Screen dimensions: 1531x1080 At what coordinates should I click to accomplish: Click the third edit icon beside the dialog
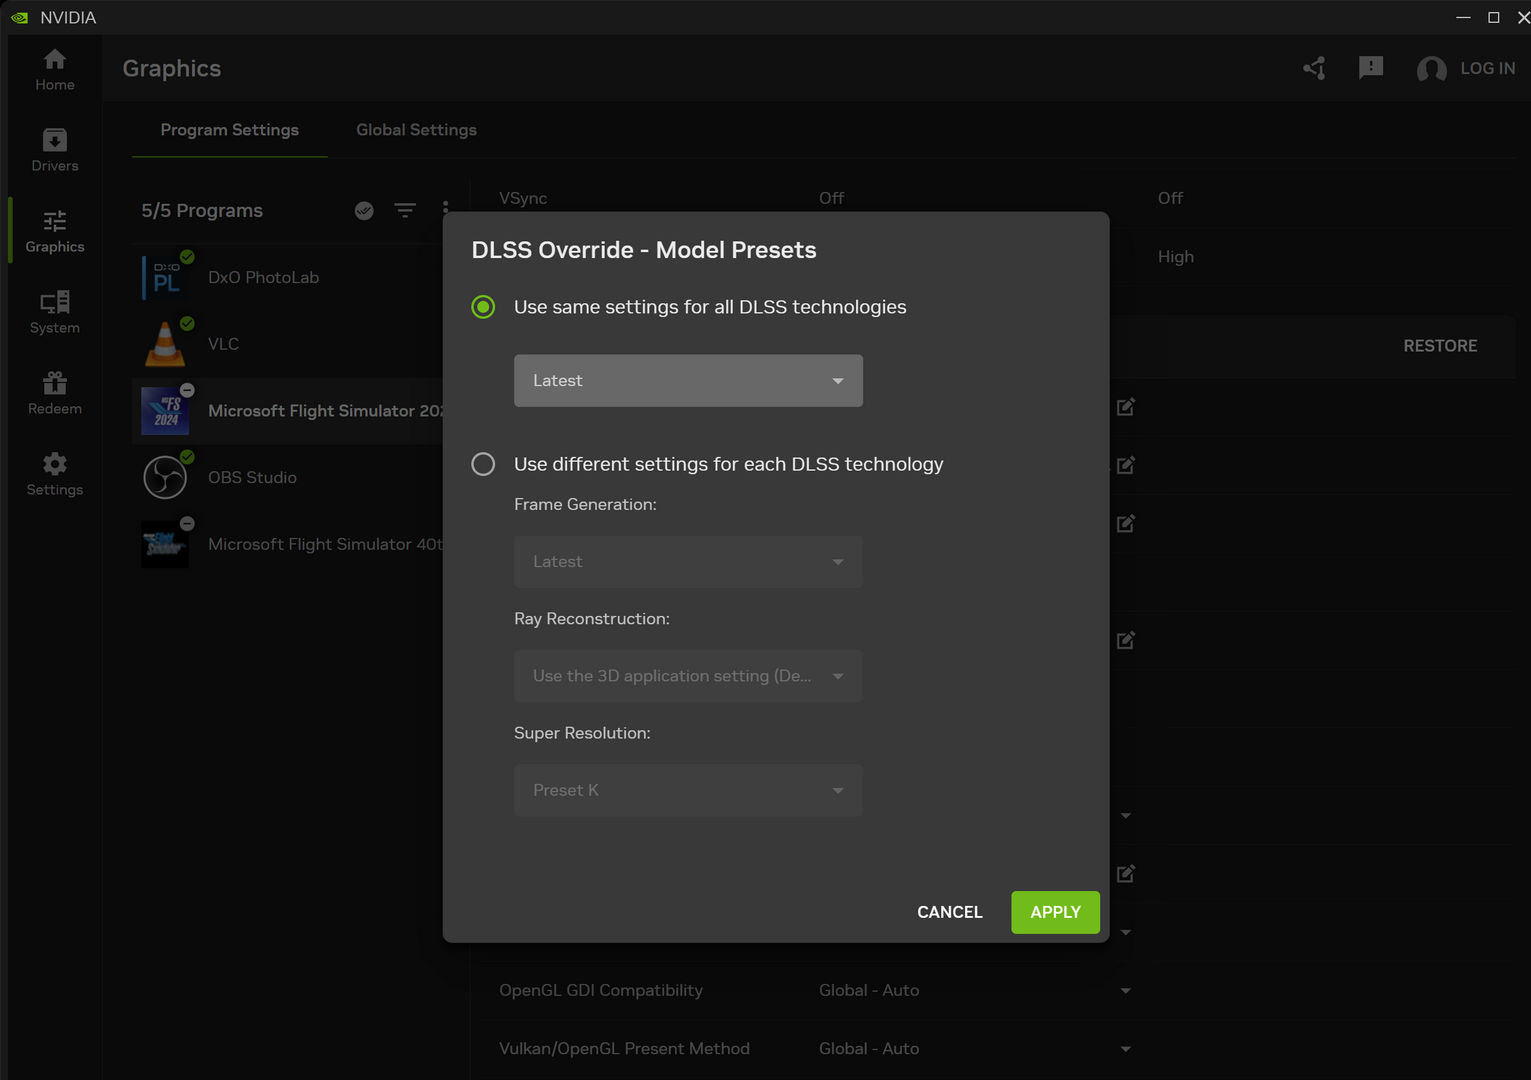1126,523
